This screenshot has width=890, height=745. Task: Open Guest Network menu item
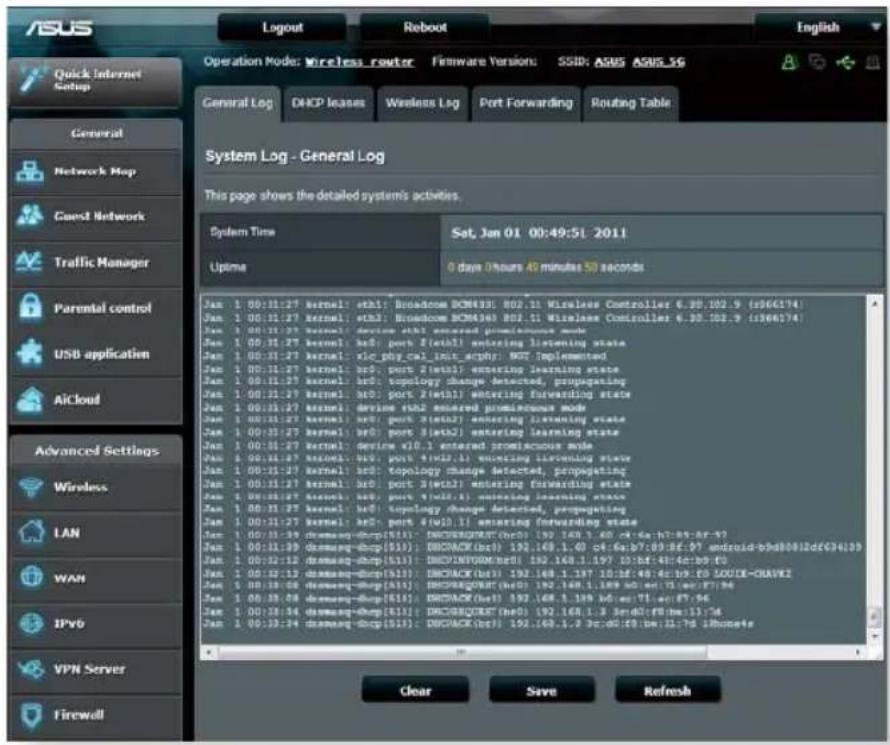(x=96, y=217)
